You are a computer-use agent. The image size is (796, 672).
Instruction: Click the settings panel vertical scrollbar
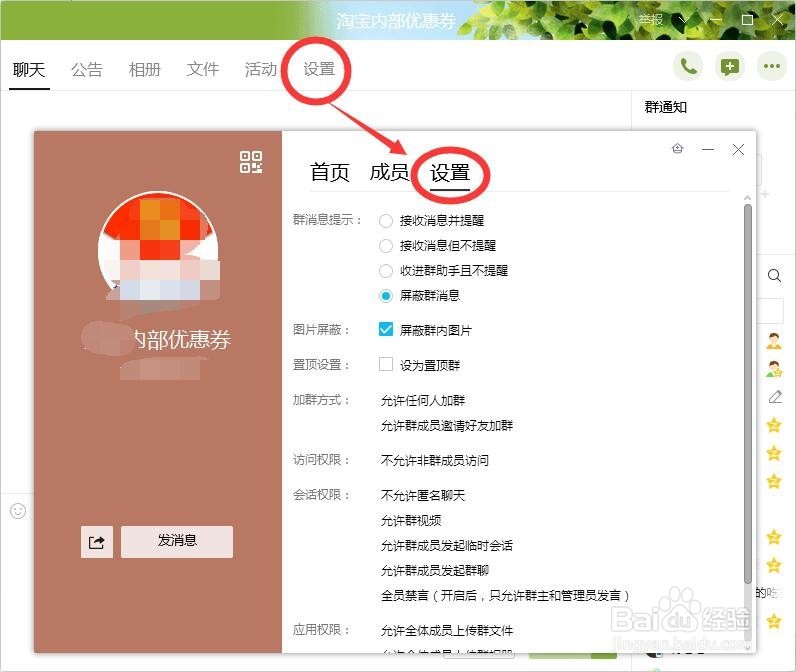click(747, 394)
